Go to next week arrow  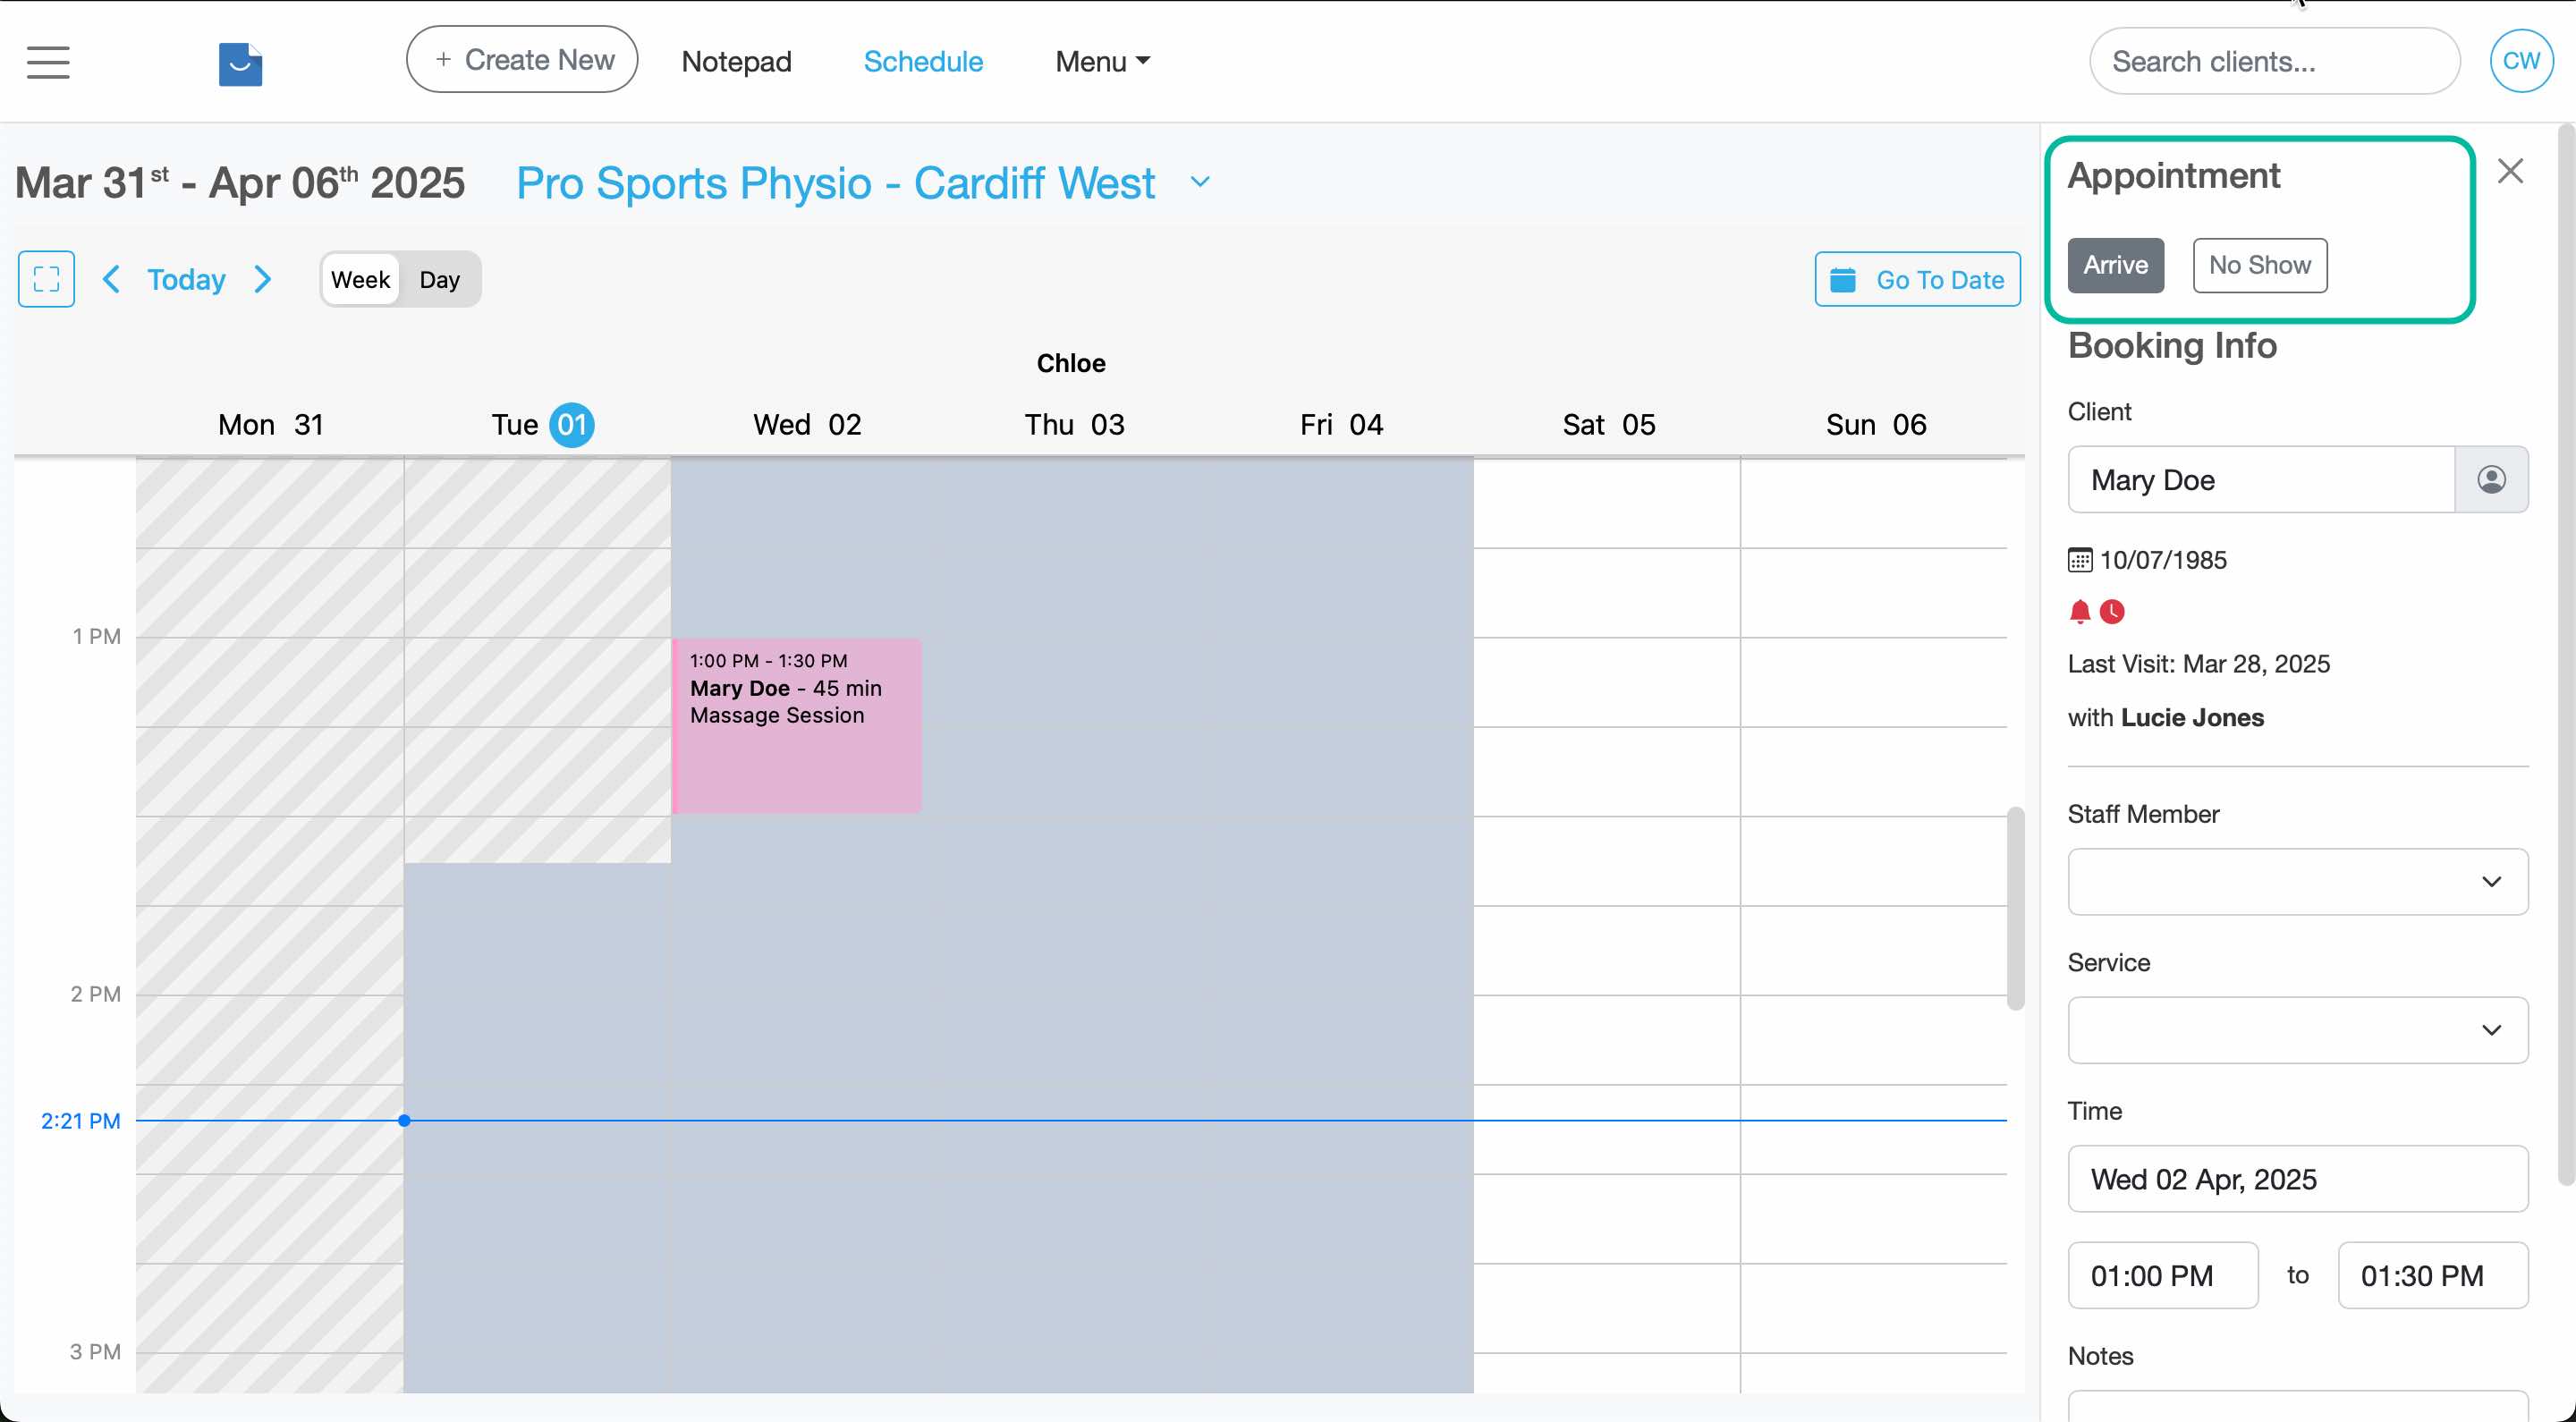coord(263,279)
